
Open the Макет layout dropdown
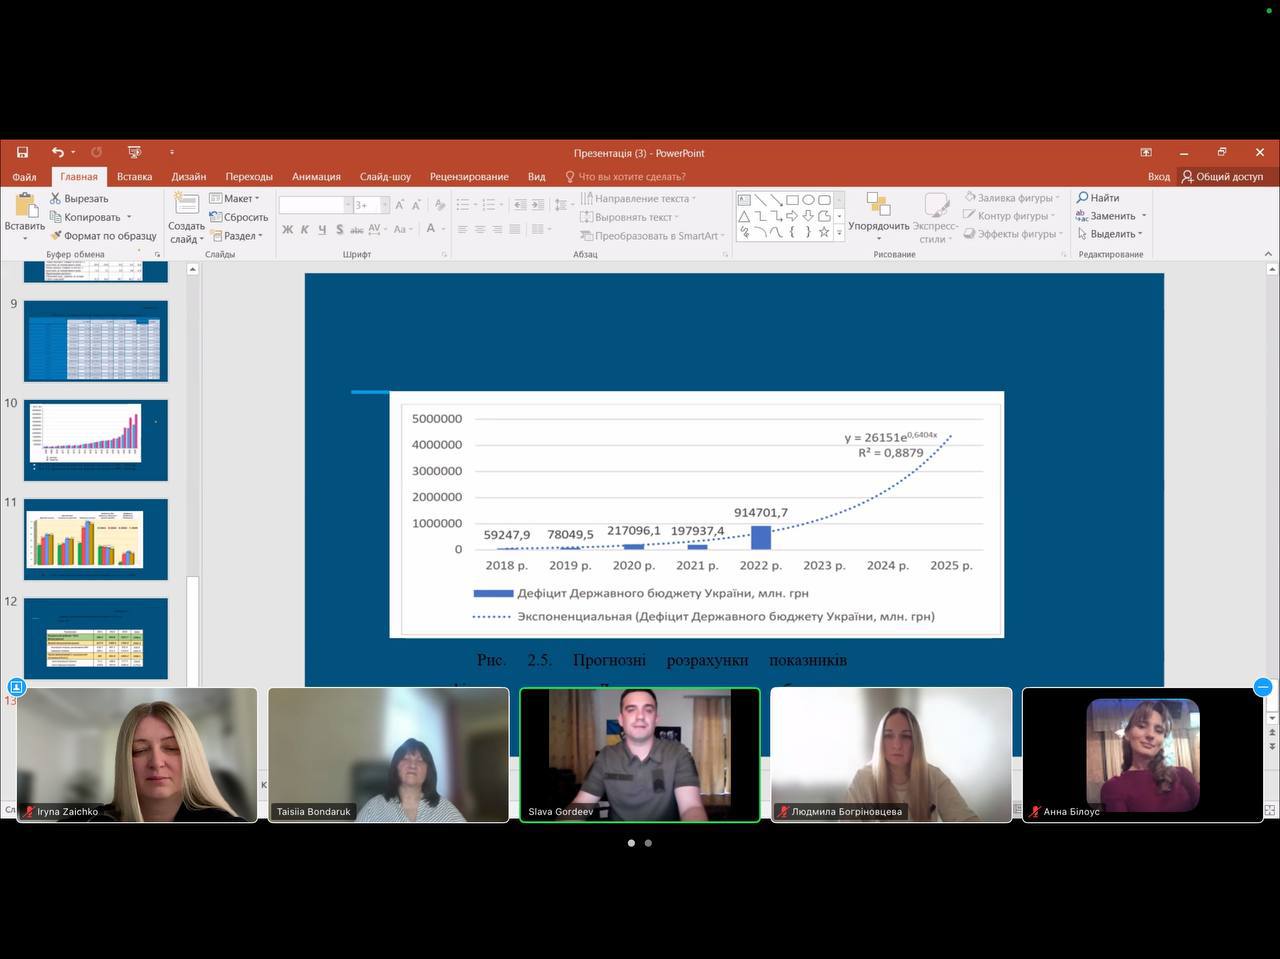pos(236,199)
